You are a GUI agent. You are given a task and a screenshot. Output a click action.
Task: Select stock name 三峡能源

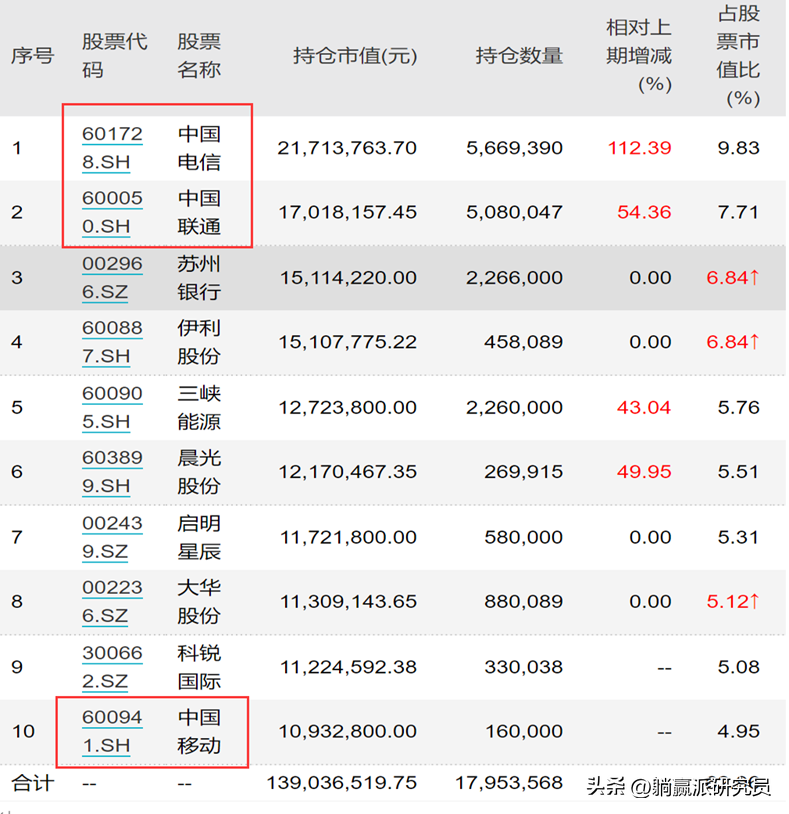click(x=199, y=408)
